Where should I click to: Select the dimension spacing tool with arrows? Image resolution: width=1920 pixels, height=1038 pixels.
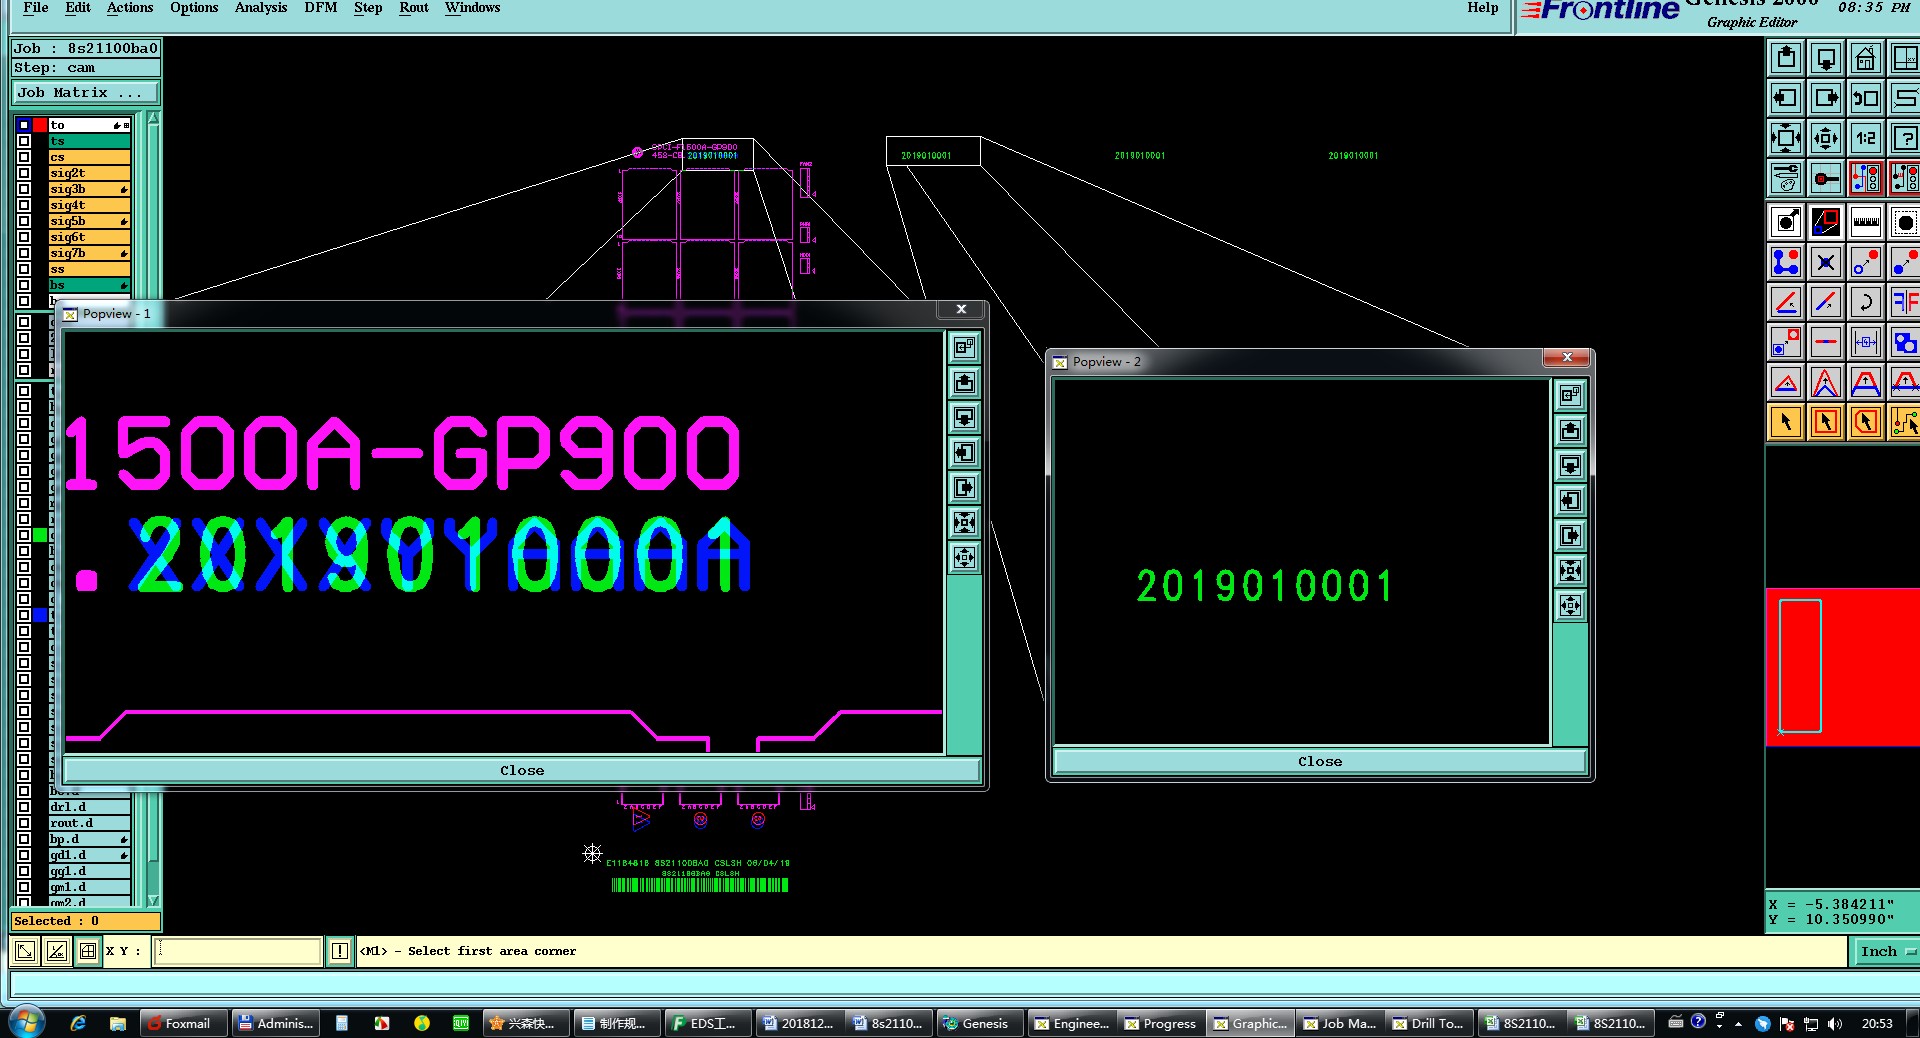pyautogui.click(x=1866, y=342)
